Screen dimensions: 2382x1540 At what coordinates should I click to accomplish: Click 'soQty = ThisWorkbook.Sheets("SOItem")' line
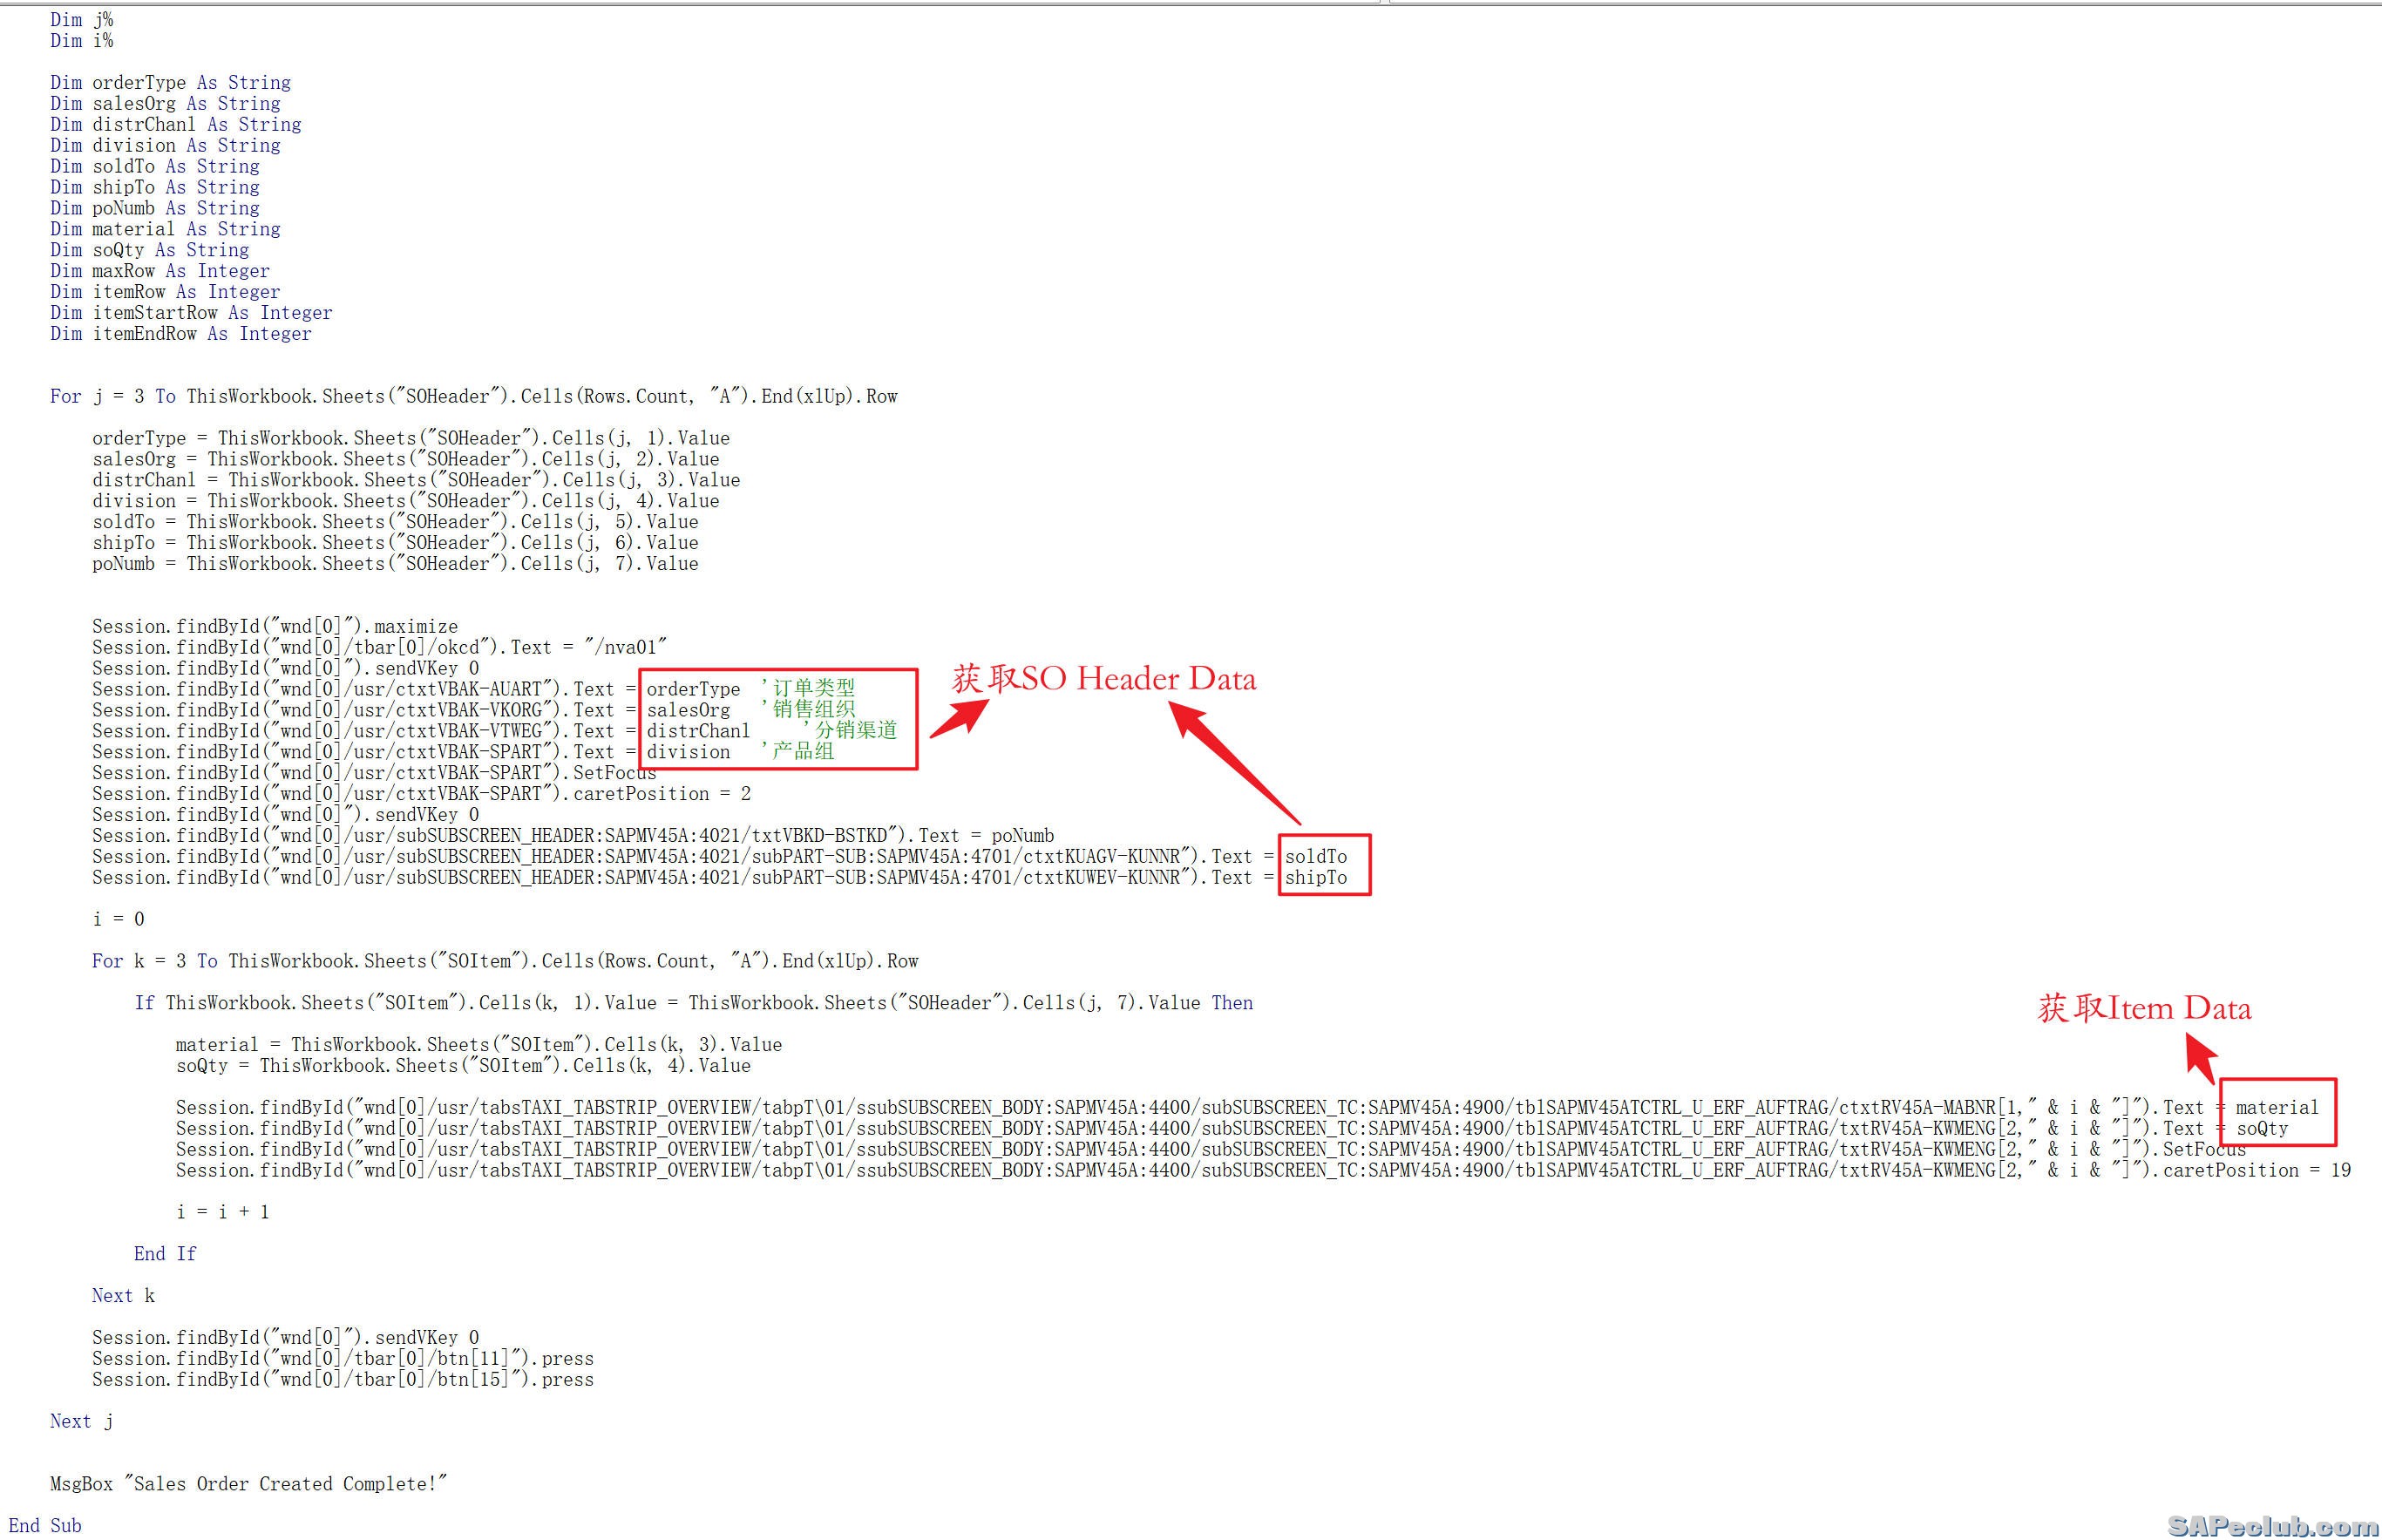463,1067
